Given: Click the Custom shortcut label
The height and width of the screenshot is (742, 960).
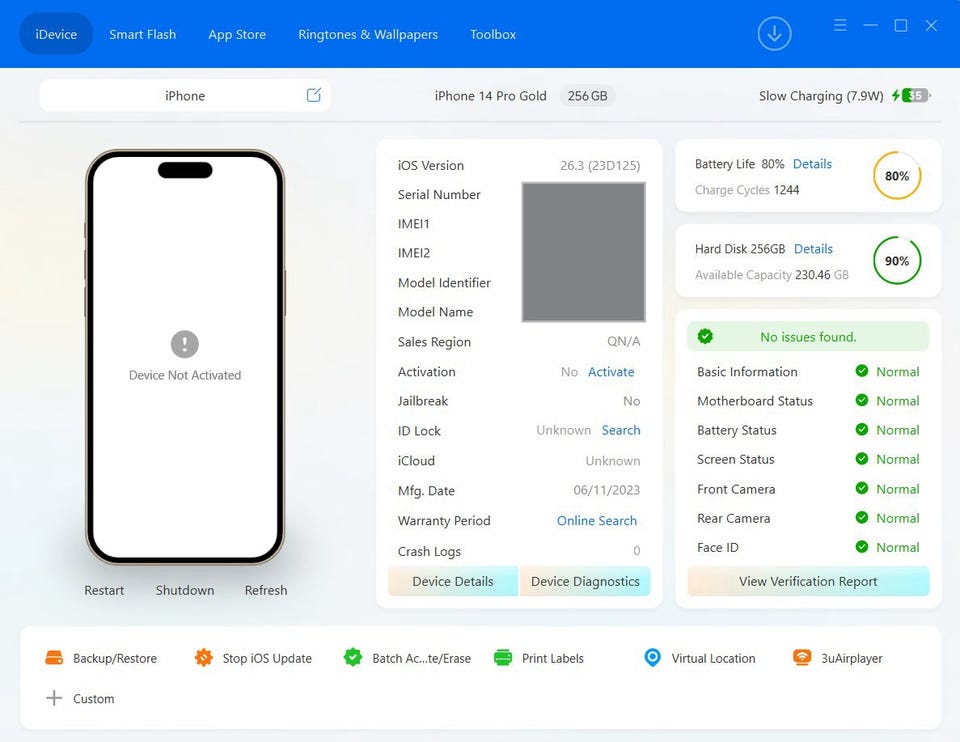Looking at the screenshot, I should [x=94, y=699].
